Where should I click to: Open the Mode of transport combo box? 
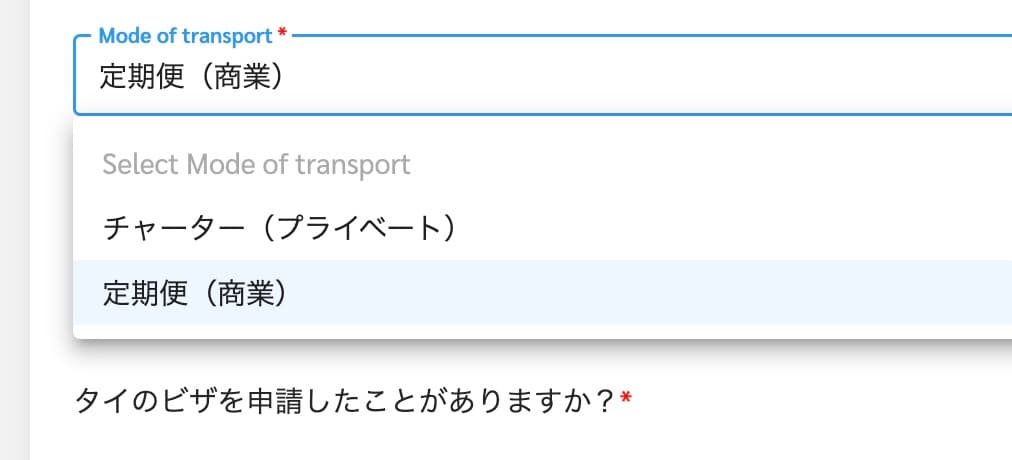pyautogui.click(x=542, y=75)
